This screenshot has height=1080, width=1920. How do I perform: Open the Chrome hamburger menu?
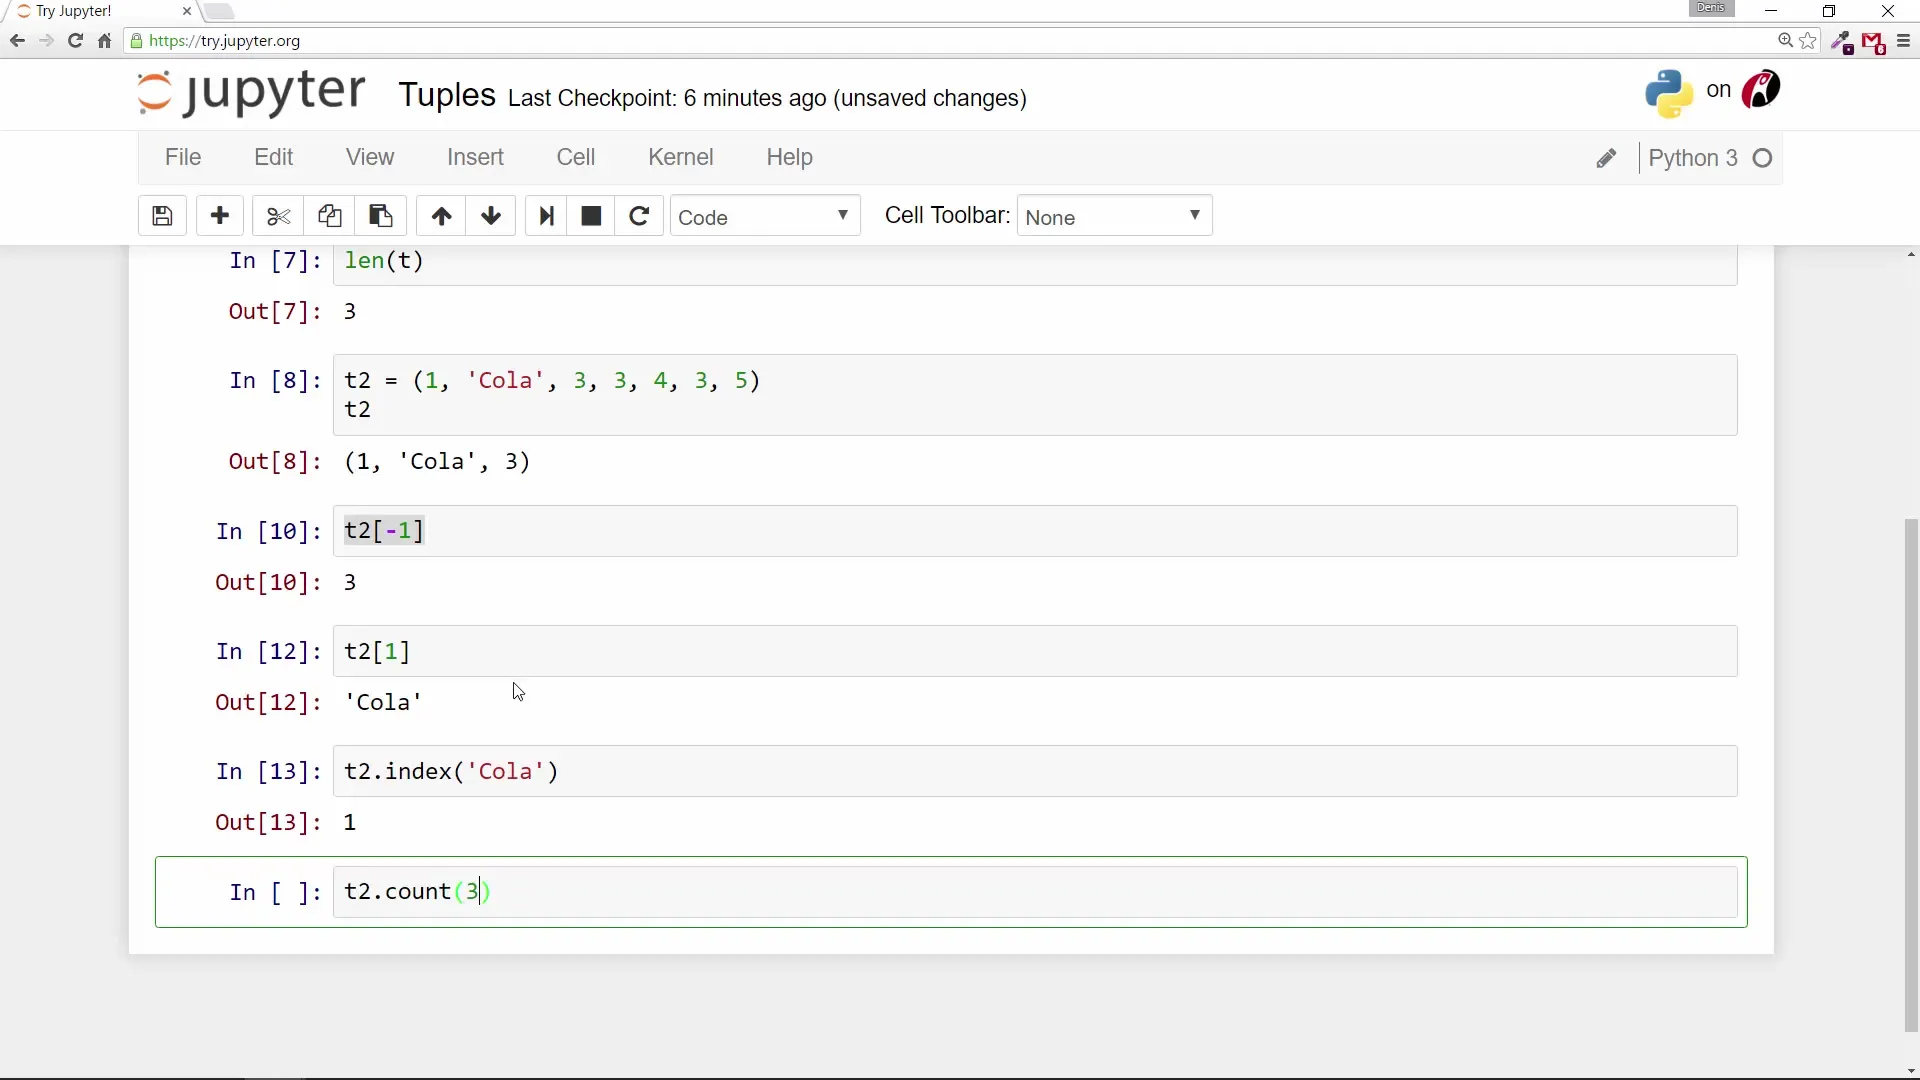(x=1903, y=41)
